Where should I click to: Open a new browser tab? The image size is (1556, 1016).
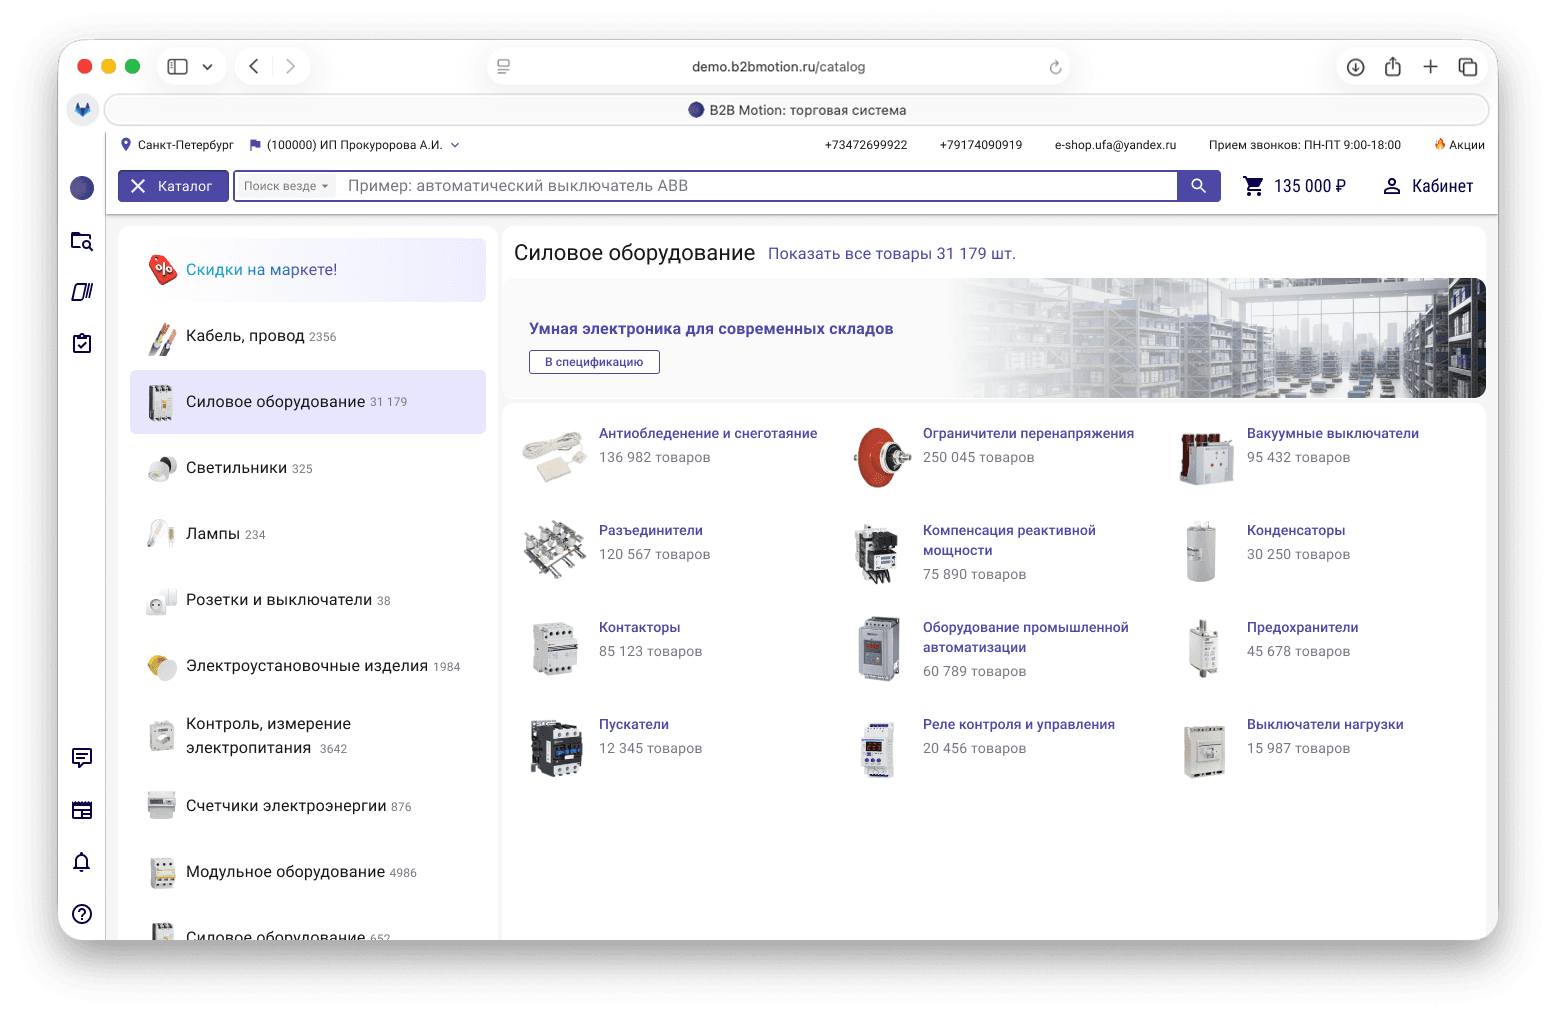tap(1431, 67)
